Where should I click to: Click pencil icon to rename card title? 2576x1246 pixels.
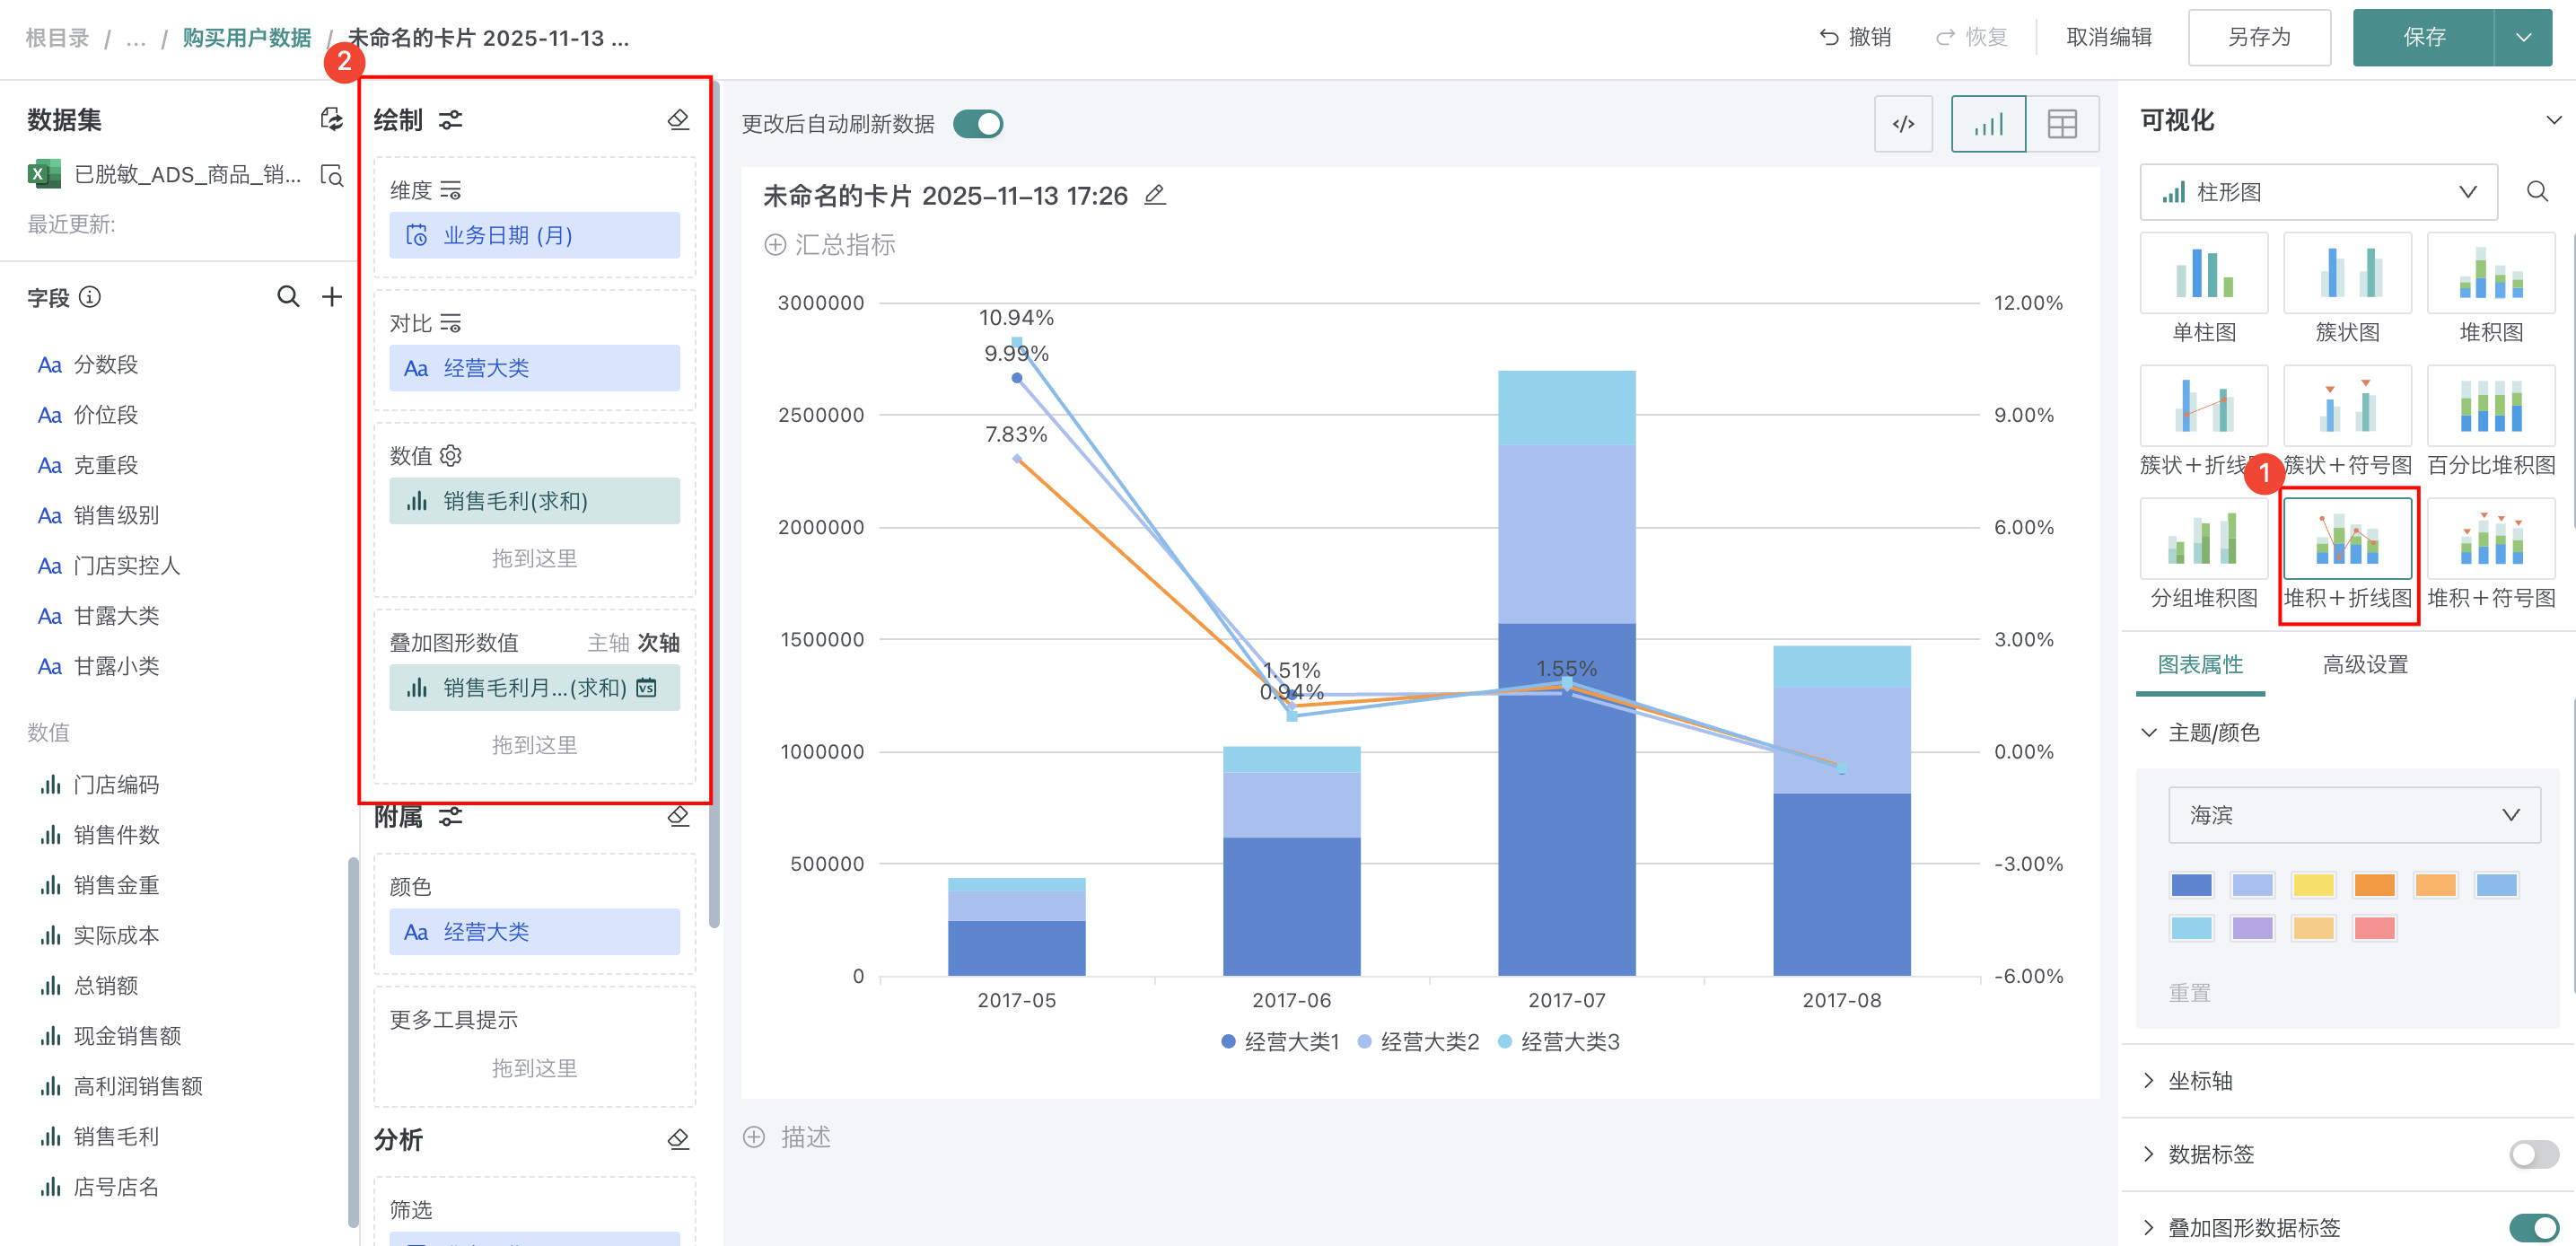coord(1155,195)
